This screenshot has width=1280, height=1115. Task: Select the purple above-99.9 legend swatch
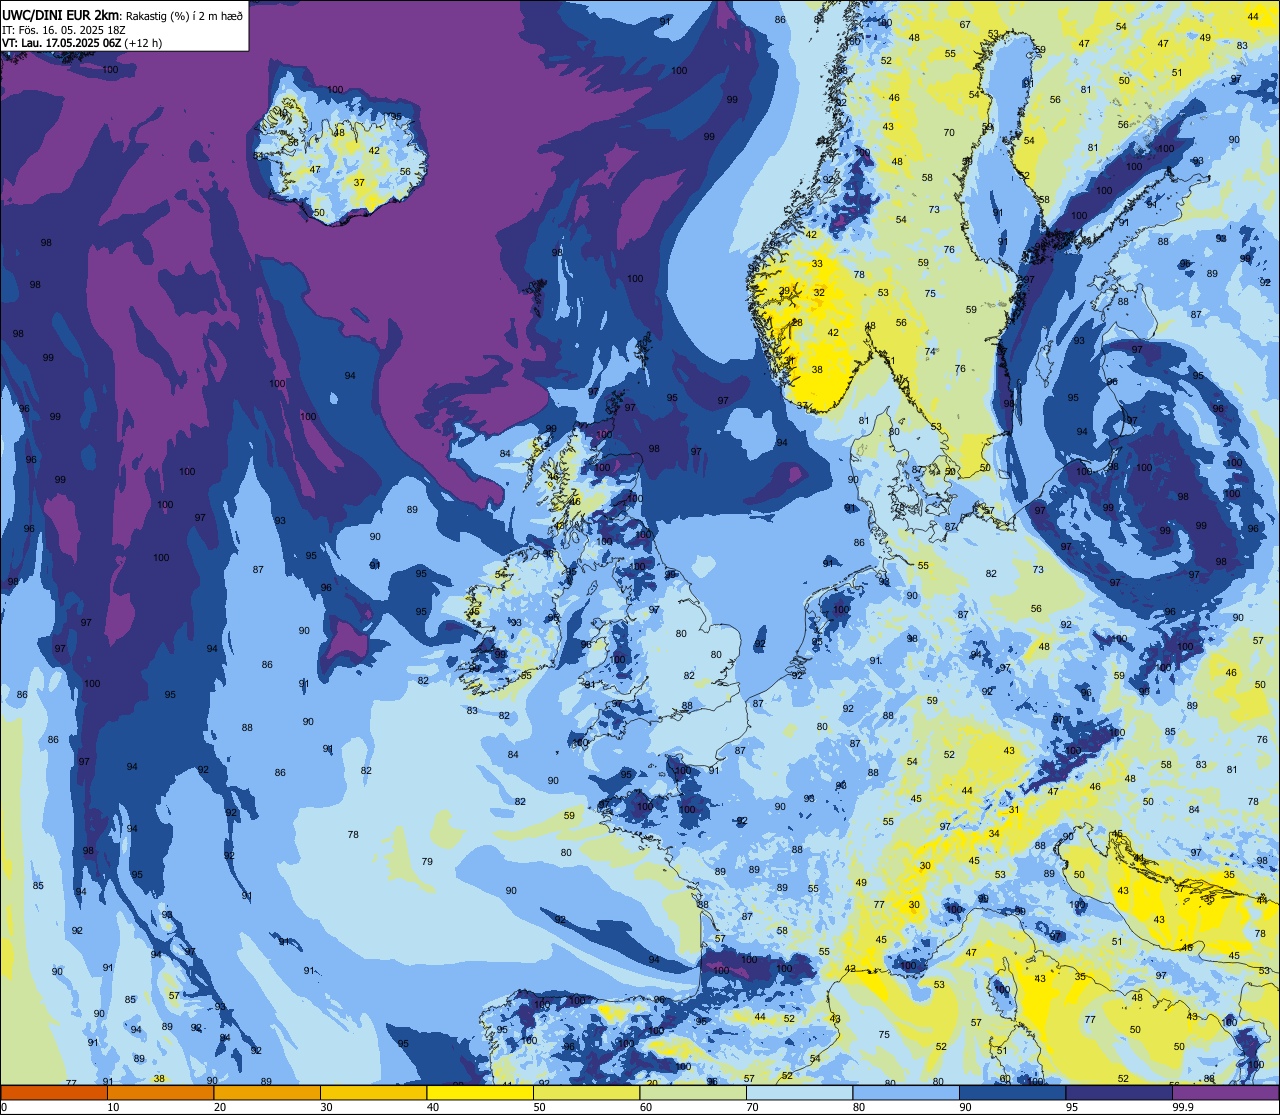pos(1226,1092)
